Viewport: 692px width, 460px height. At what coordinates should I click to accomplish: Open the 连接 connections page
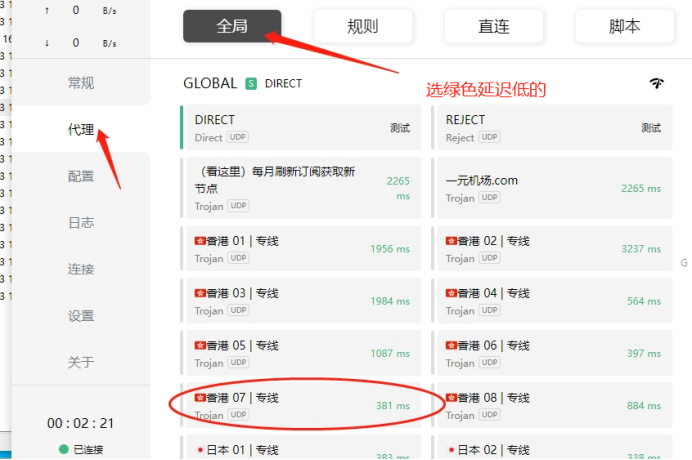81,269
